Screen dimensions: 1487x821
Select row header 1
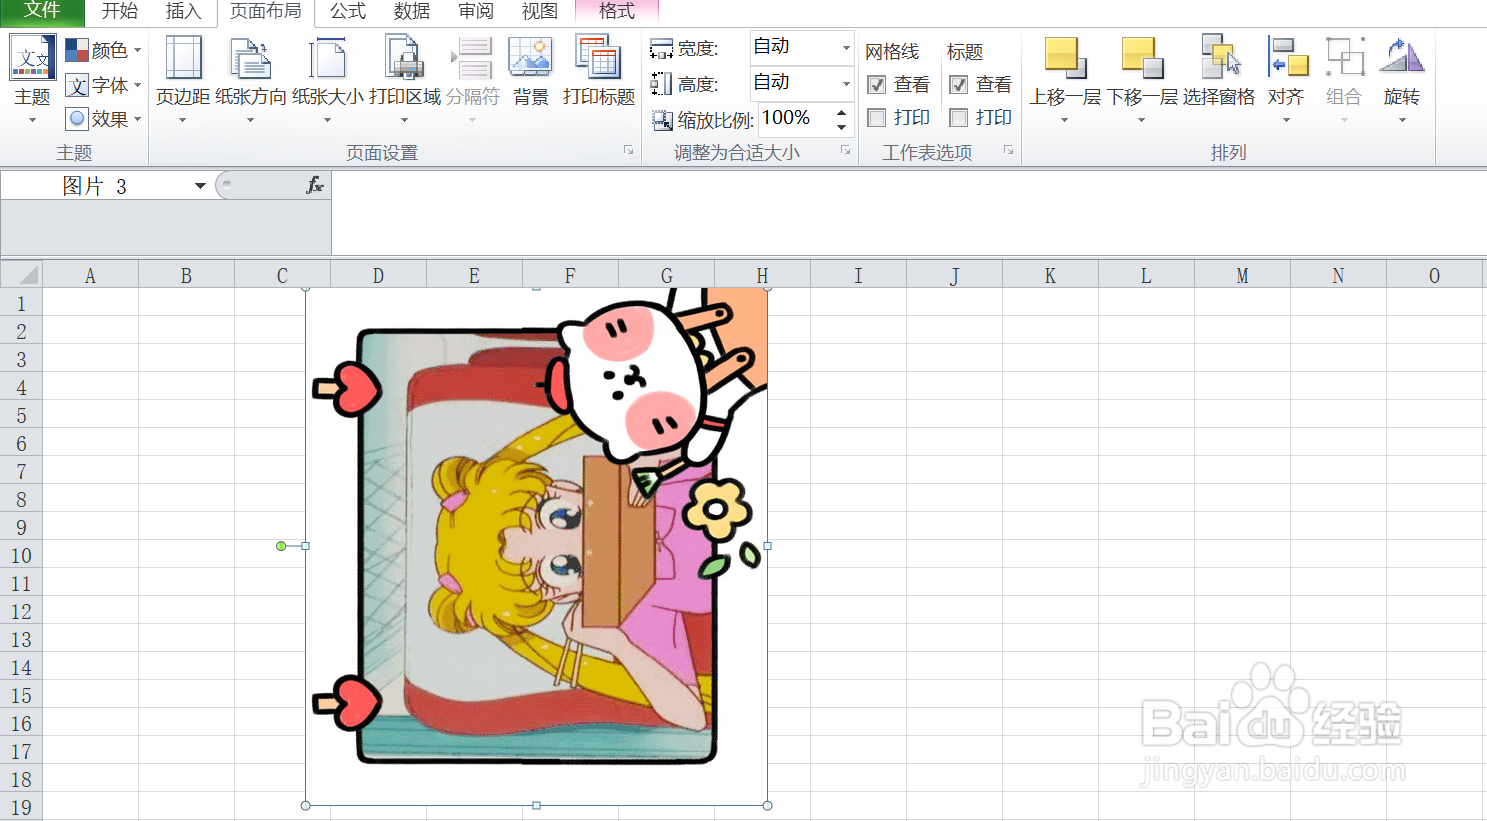[21, 303]
